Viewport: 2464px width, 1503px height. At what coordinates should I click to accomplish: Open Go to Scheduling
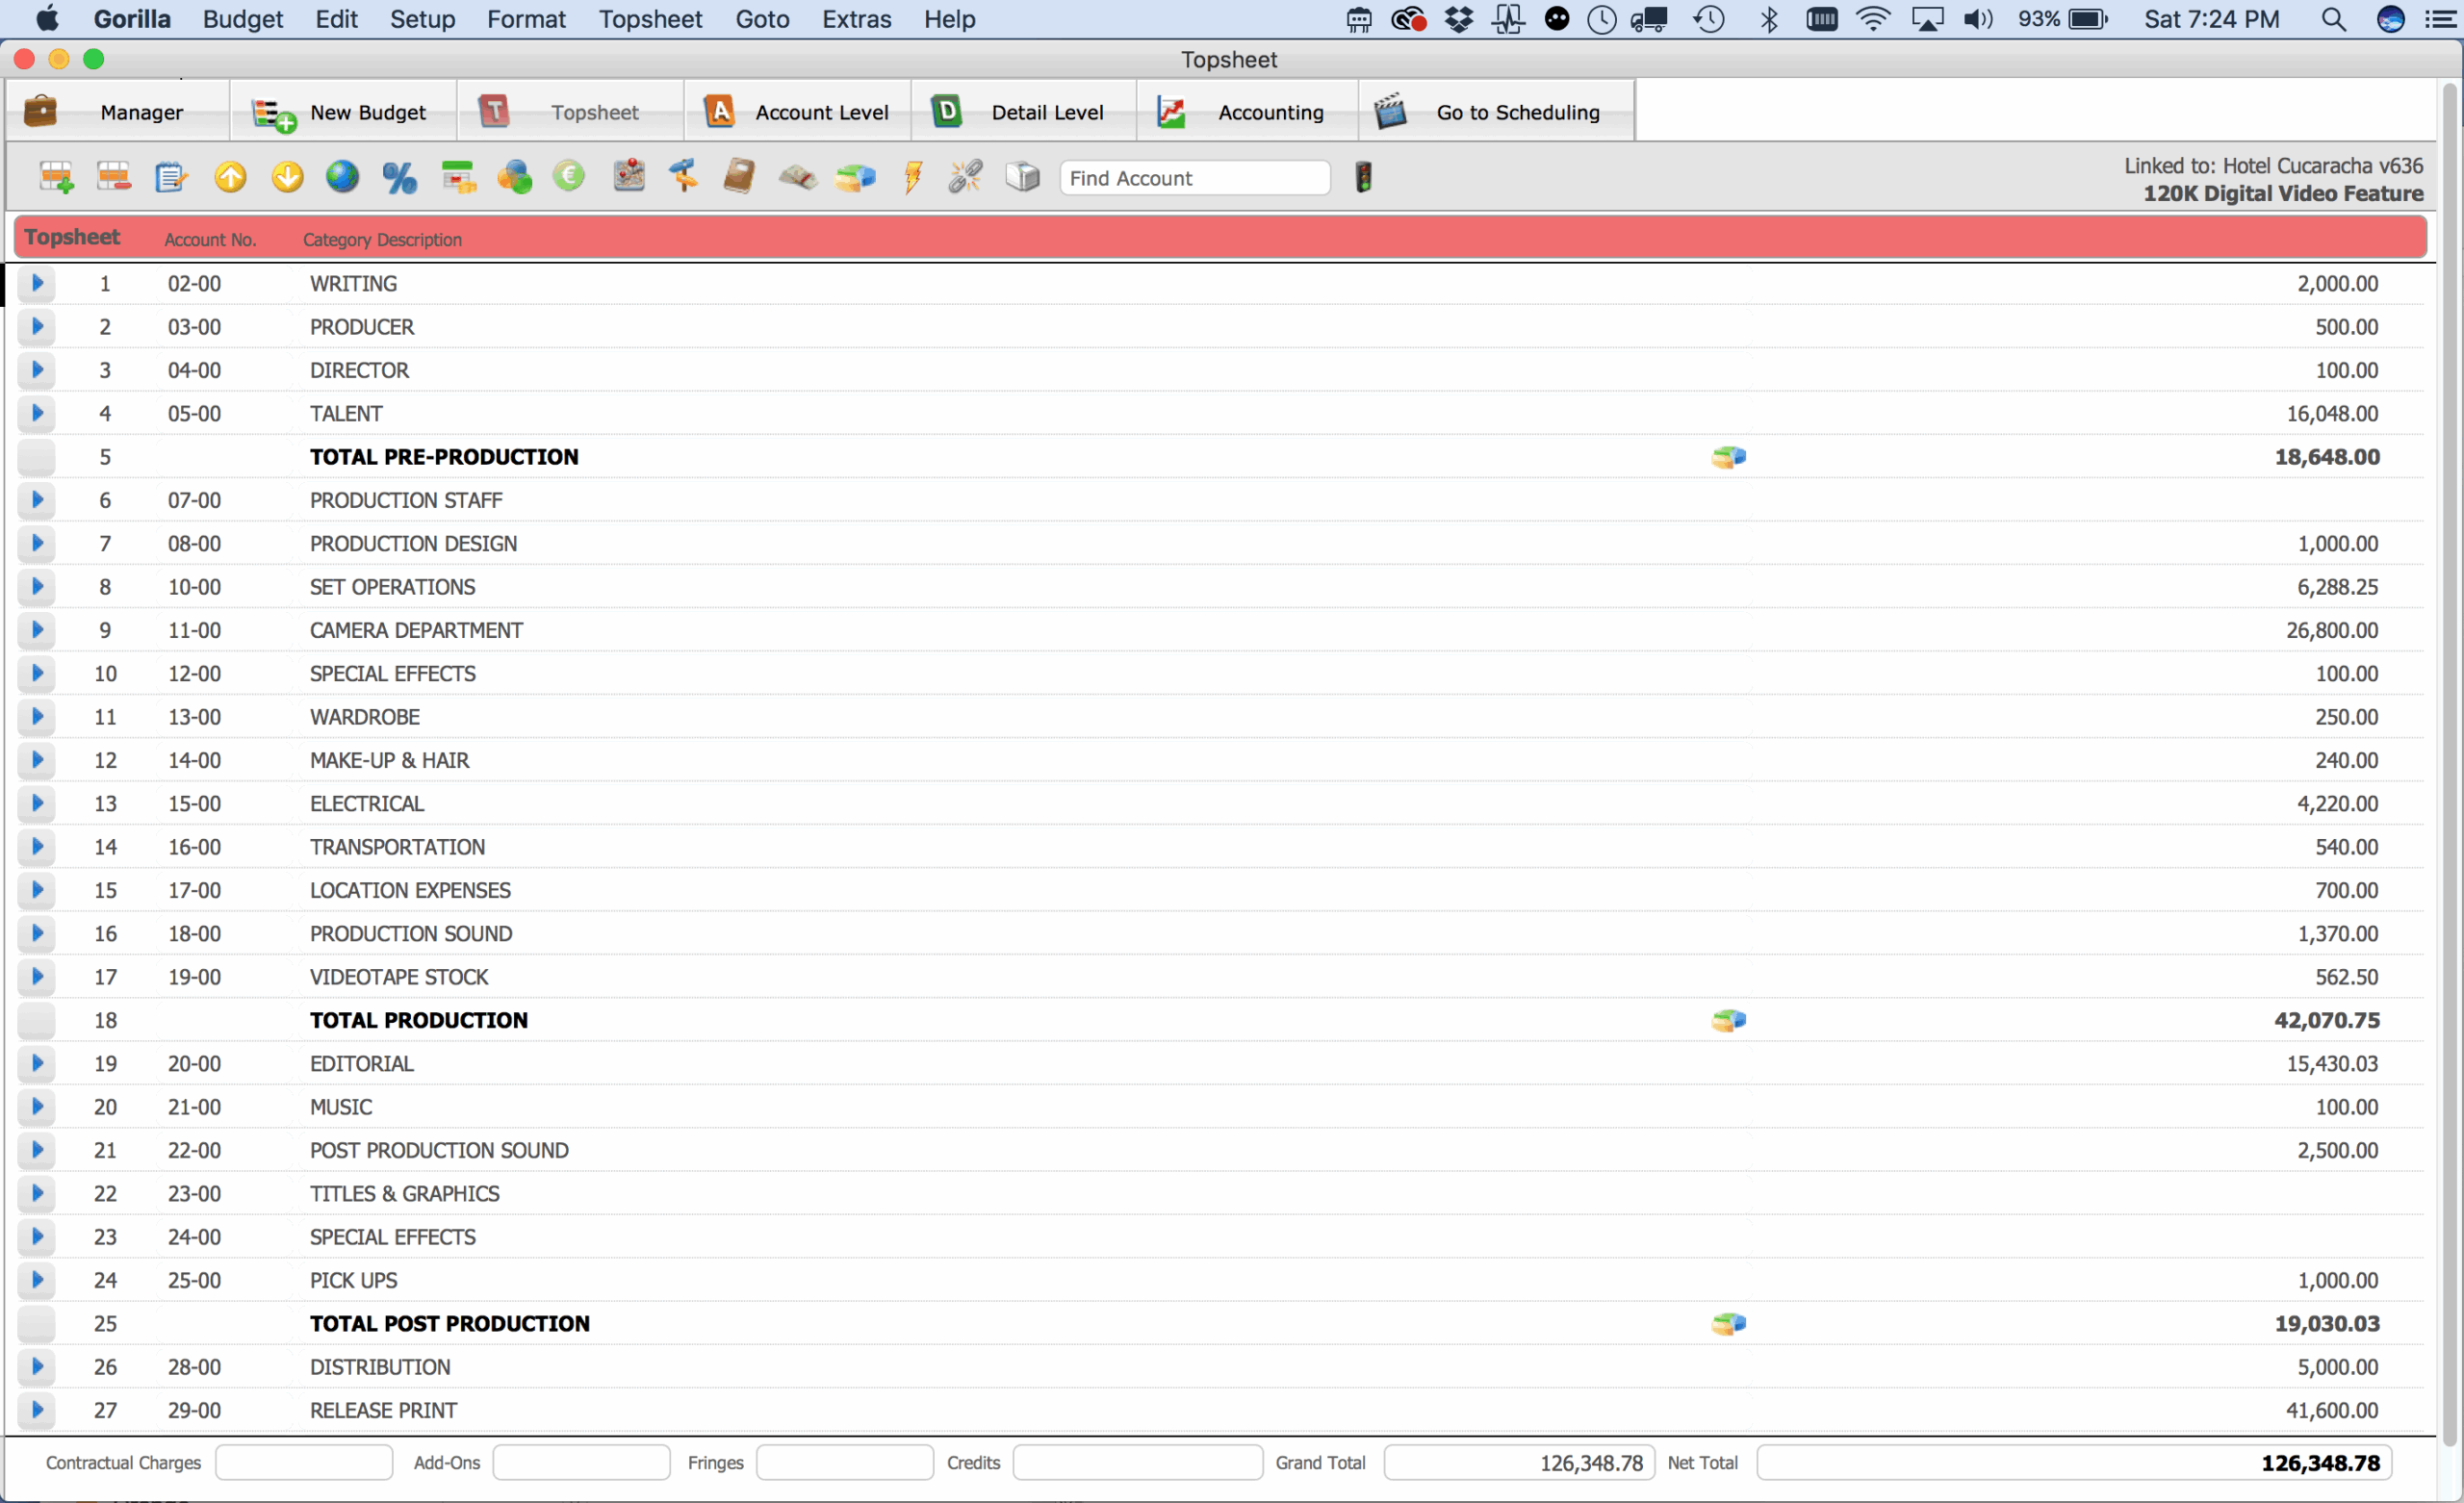tap(1493, 111)
